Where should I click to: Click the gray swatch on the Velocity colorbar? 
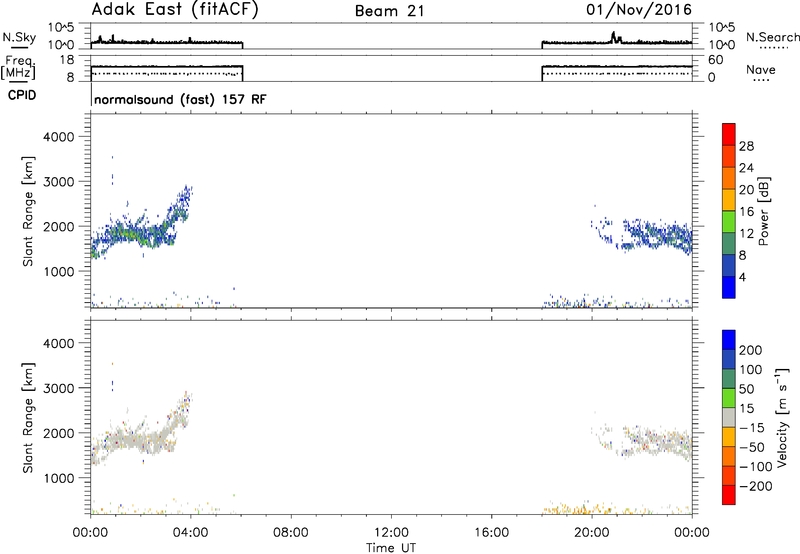pyautogui.click(x=729, y=417)
